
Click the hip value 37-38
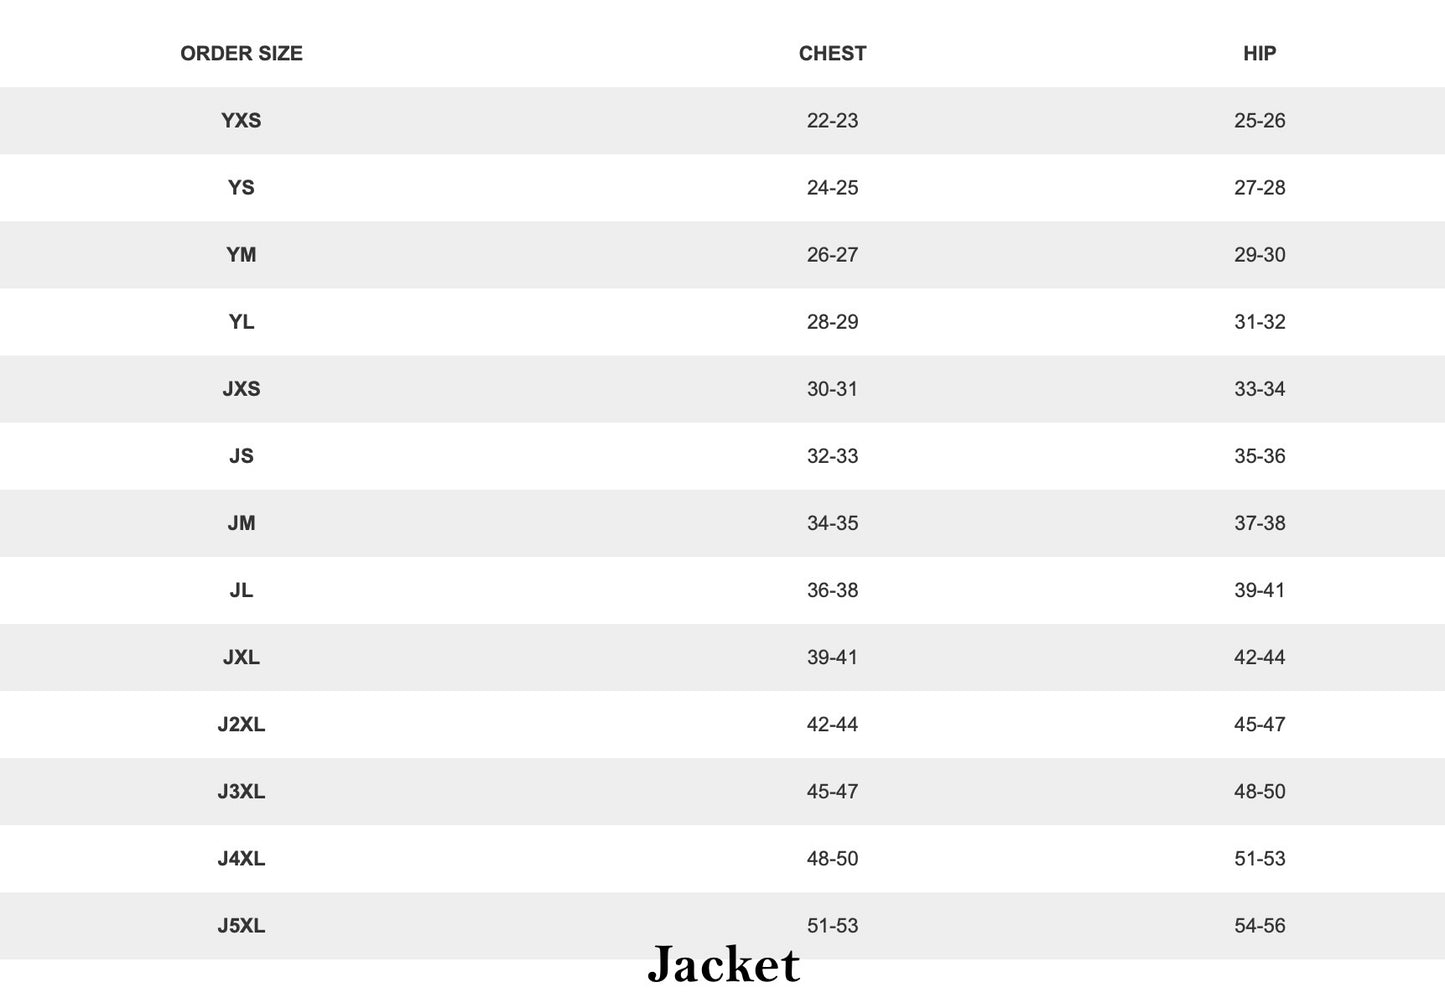[1259, 523]
